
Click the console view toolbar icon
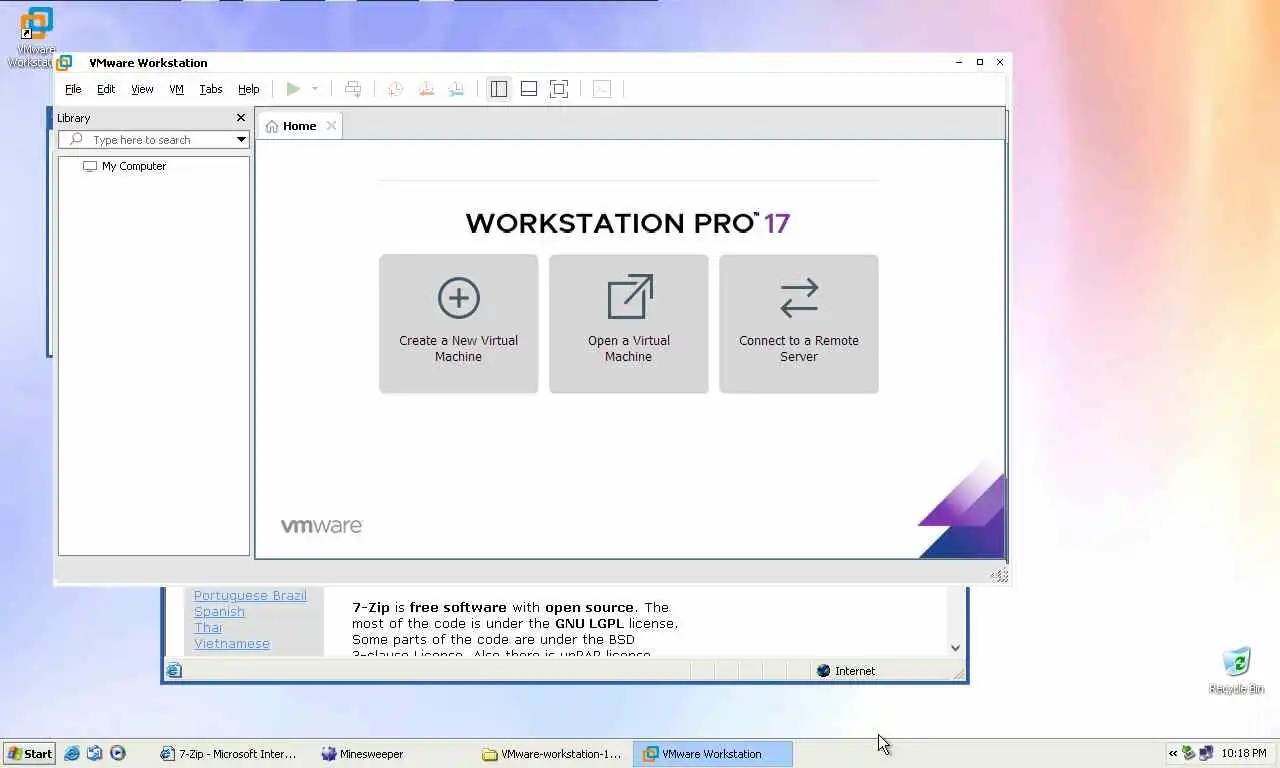click(602, 89)
